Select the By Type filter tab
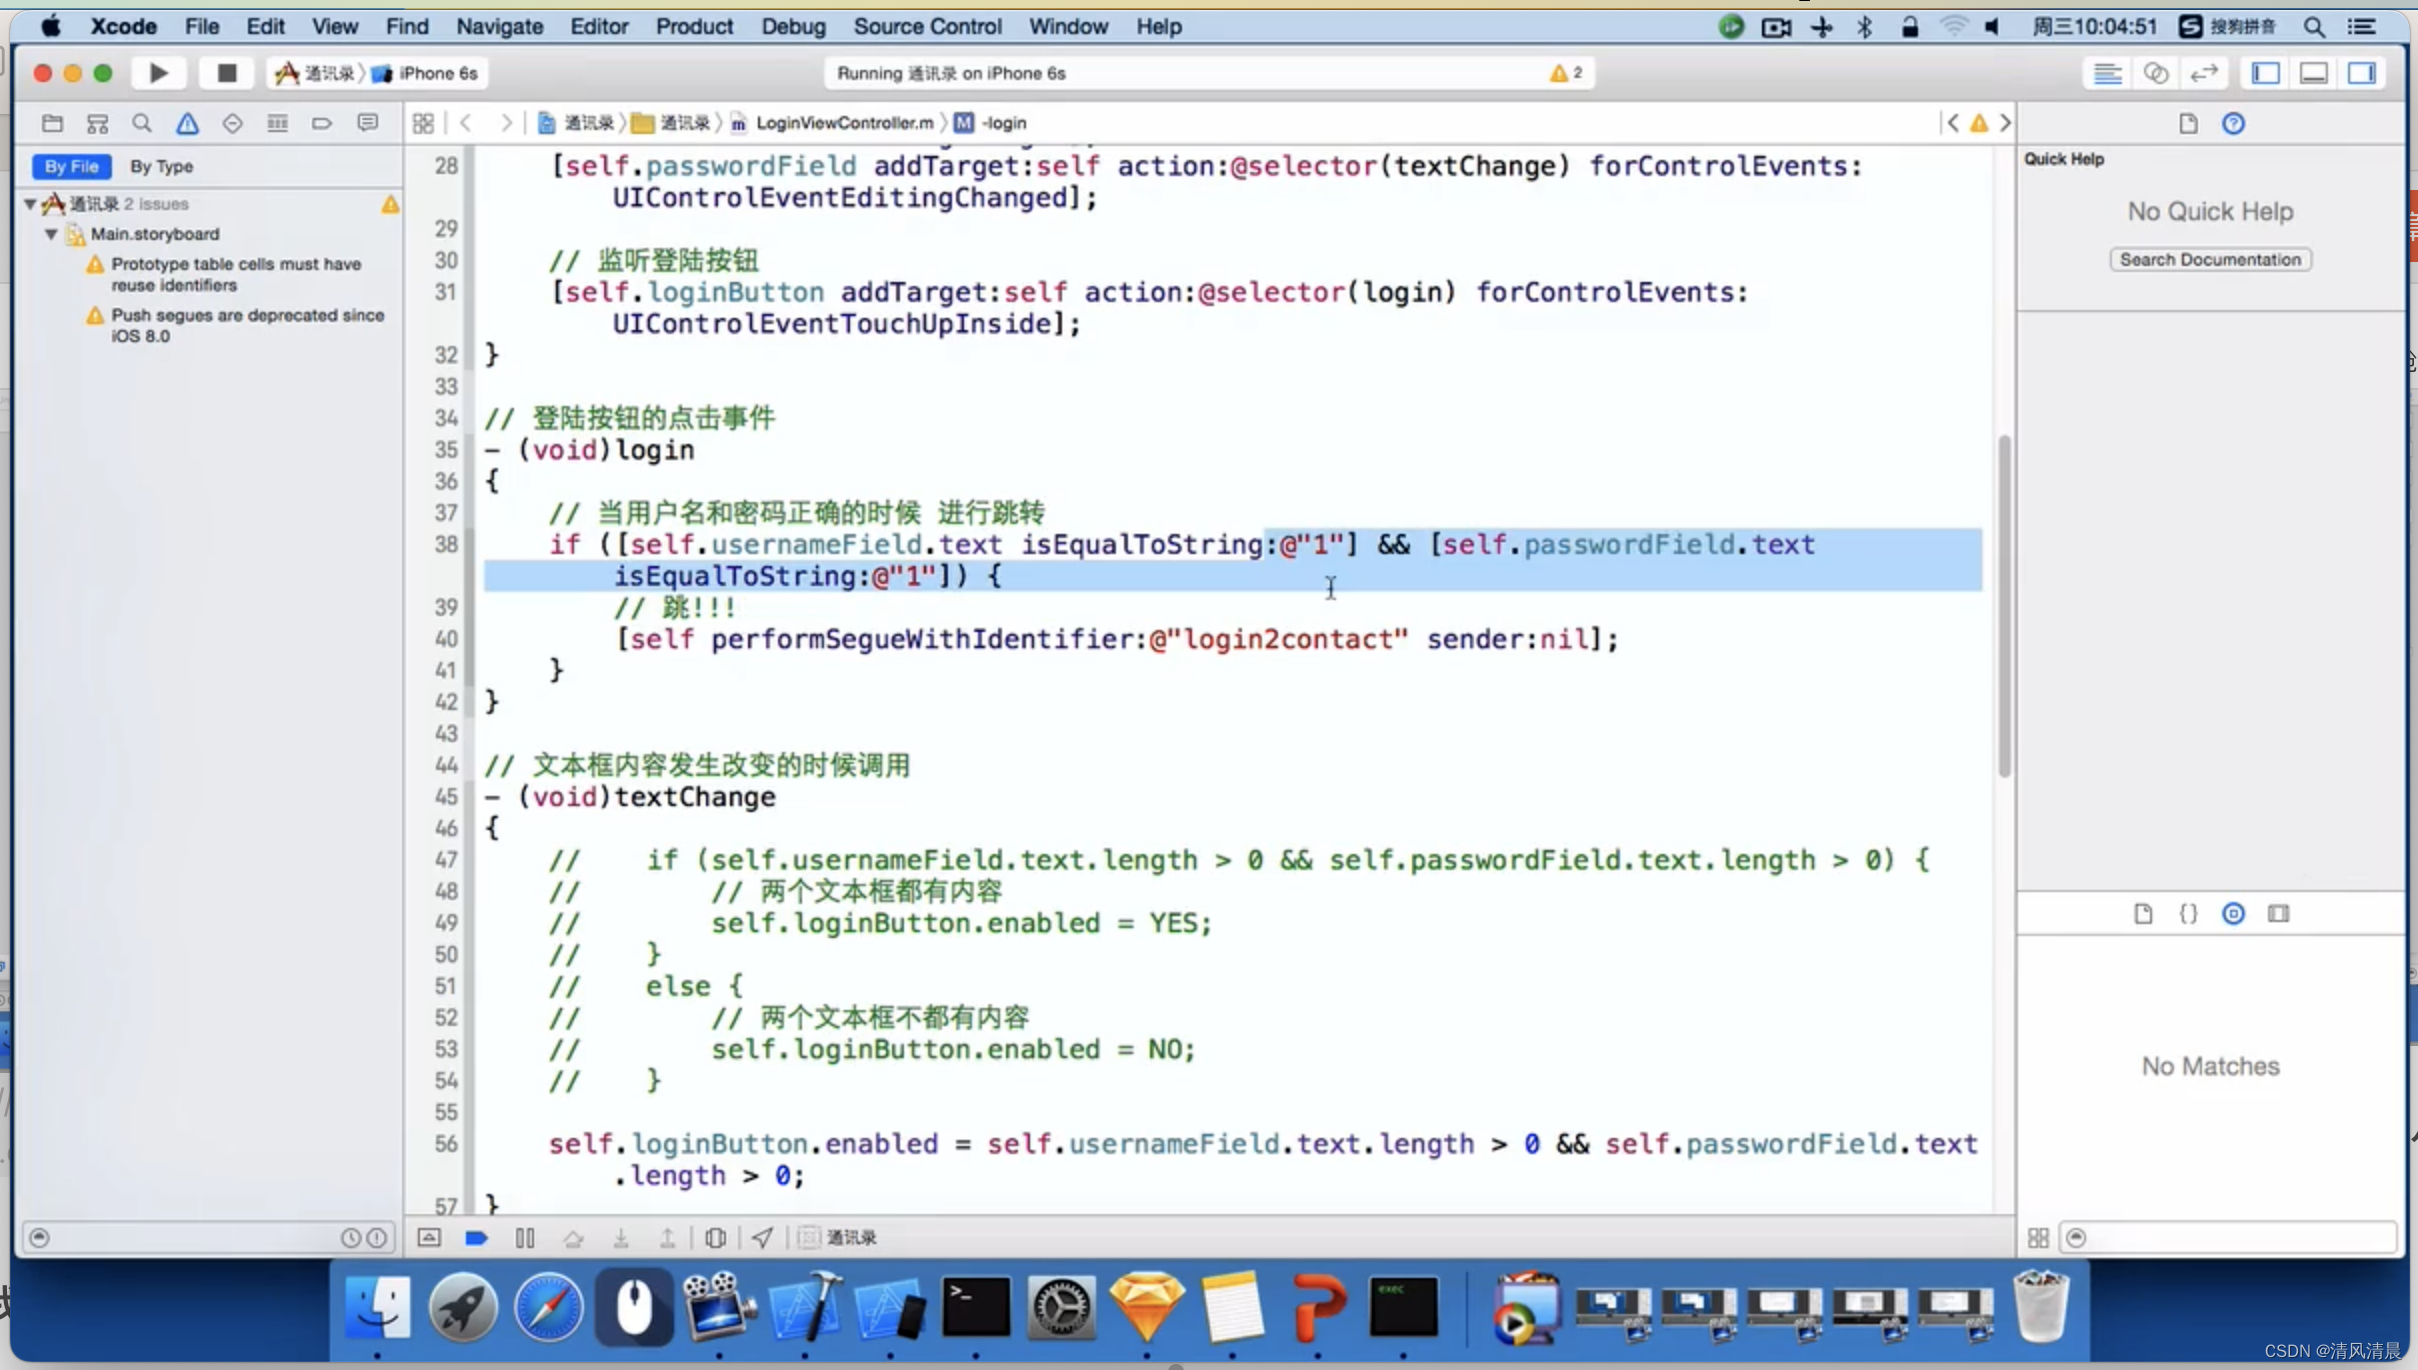This screenshot has width=2418, height=1370. click(161, 166)
